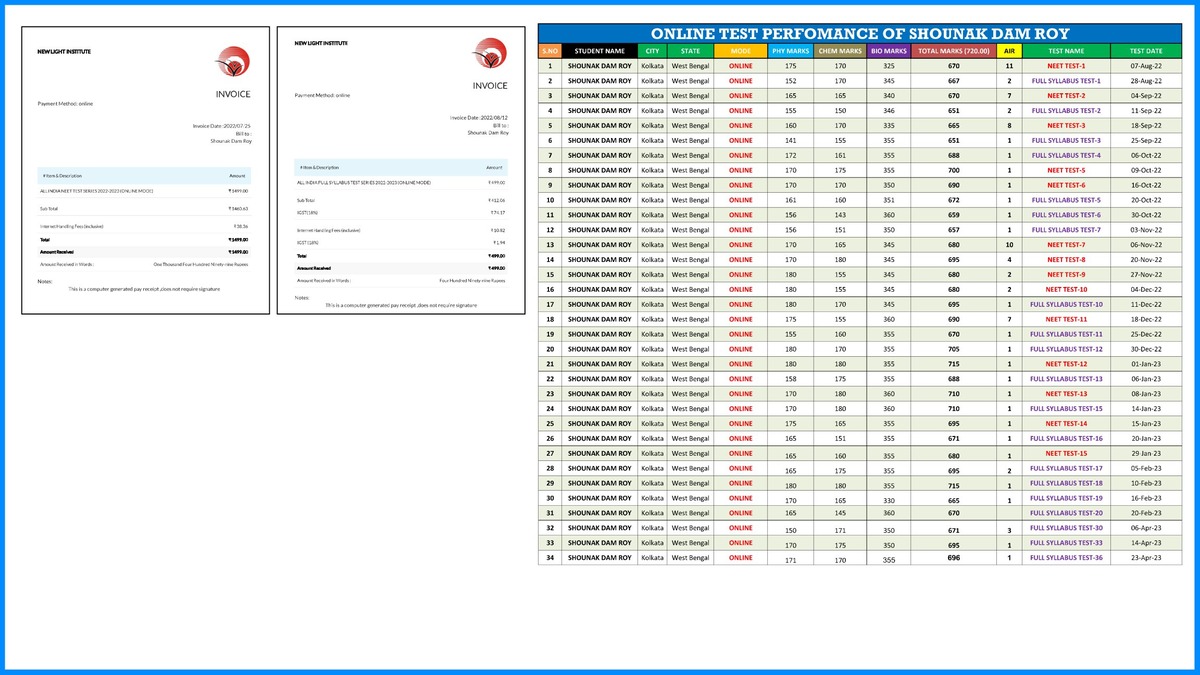Image resolution: width=1200 pixels, height=675 pixels.
Task: Click NEW LIGHT INSTITUTE on the right invoice
Action: [321, 43]
